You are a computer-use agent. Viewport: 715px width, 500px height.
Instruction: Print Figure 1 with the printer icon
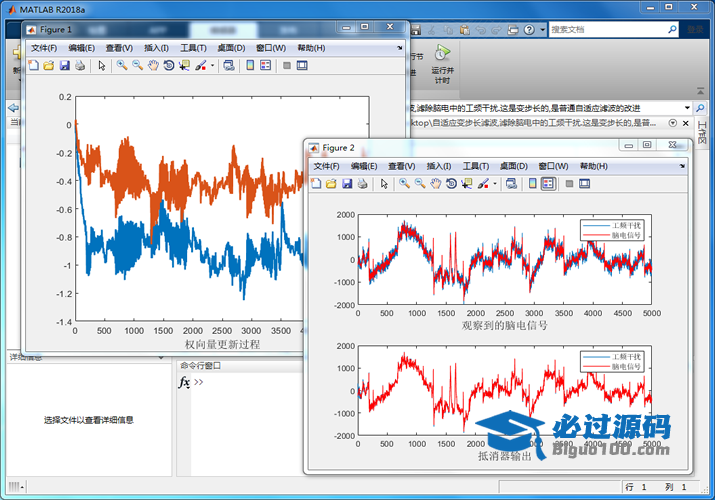(x=80, y=66)
